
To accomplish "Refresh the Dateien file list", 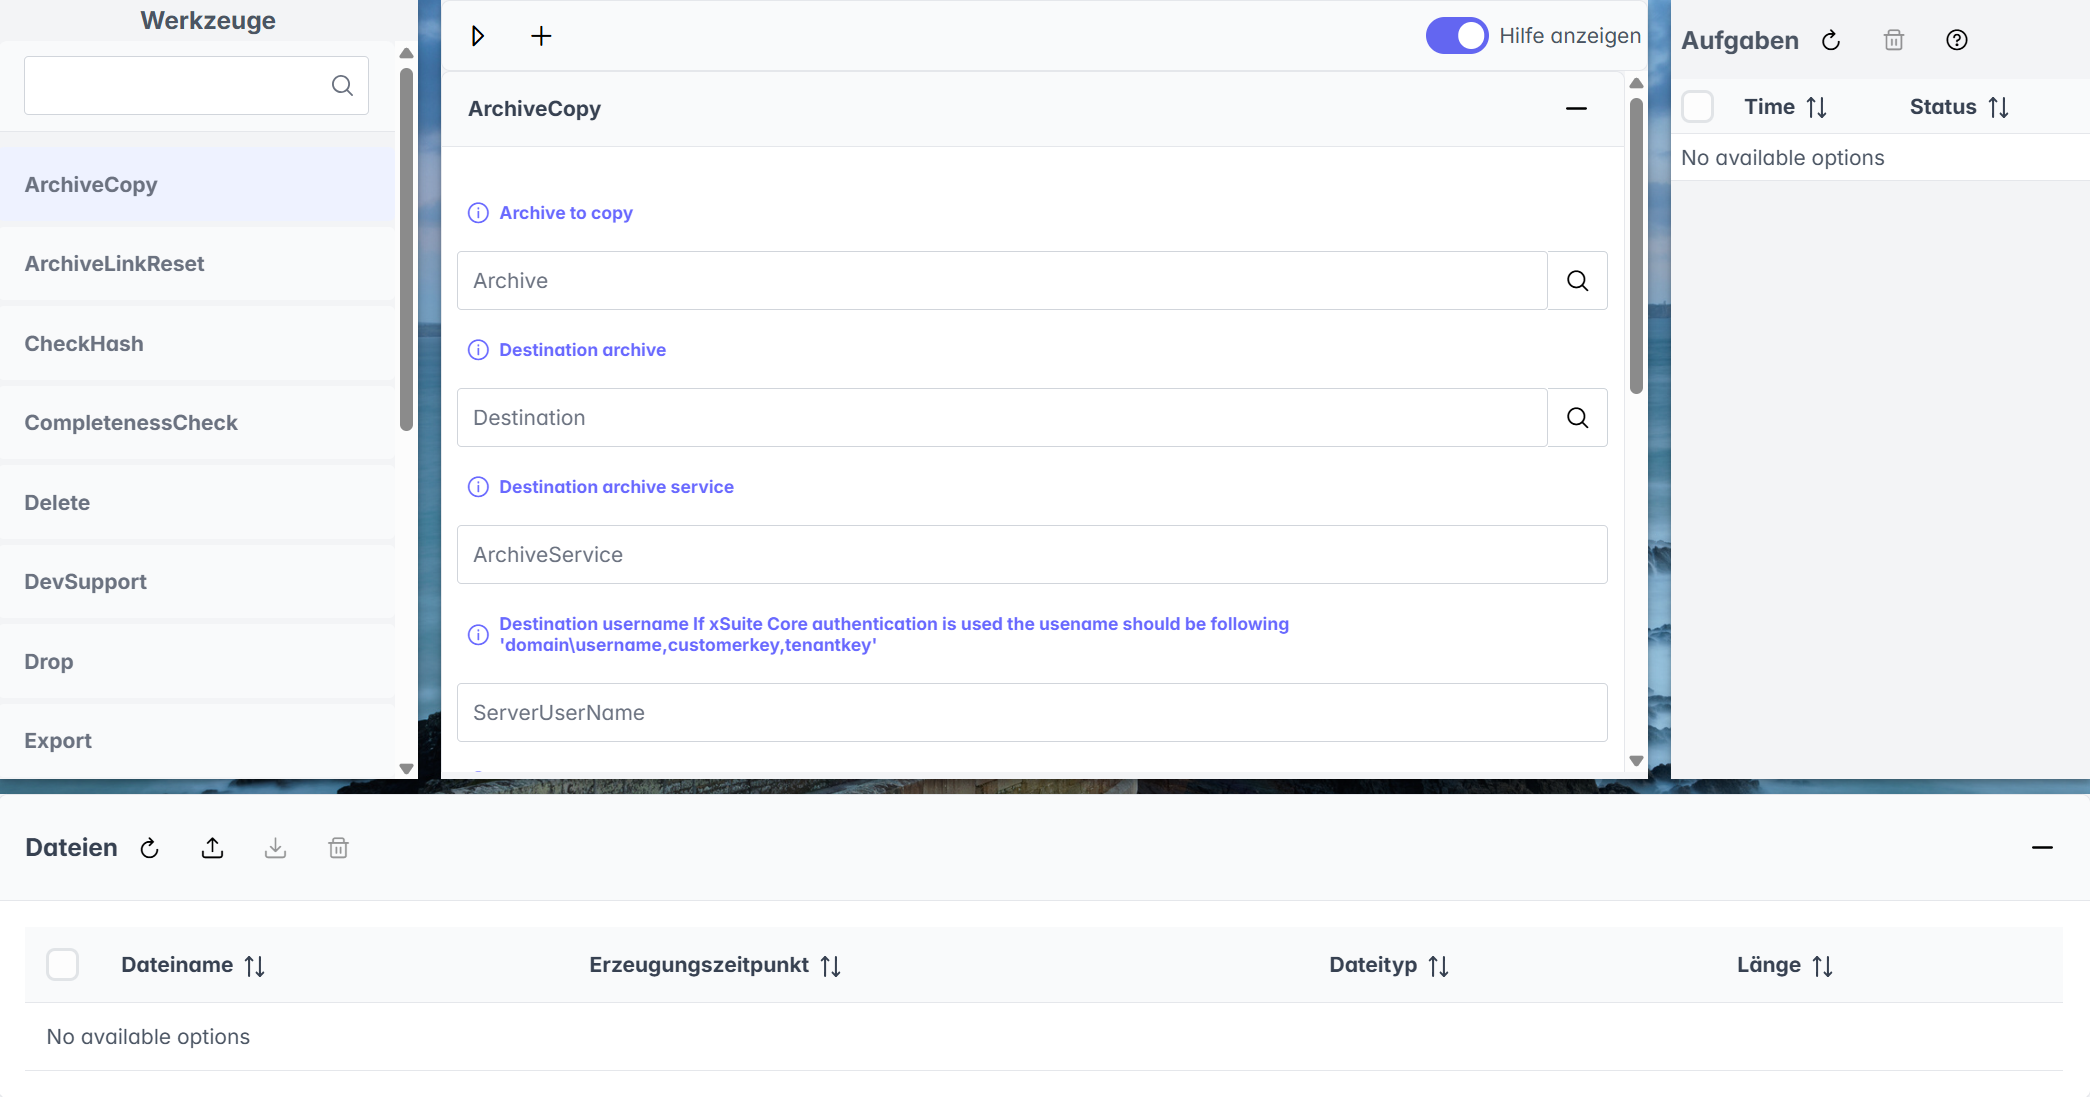I will [150, 848].
